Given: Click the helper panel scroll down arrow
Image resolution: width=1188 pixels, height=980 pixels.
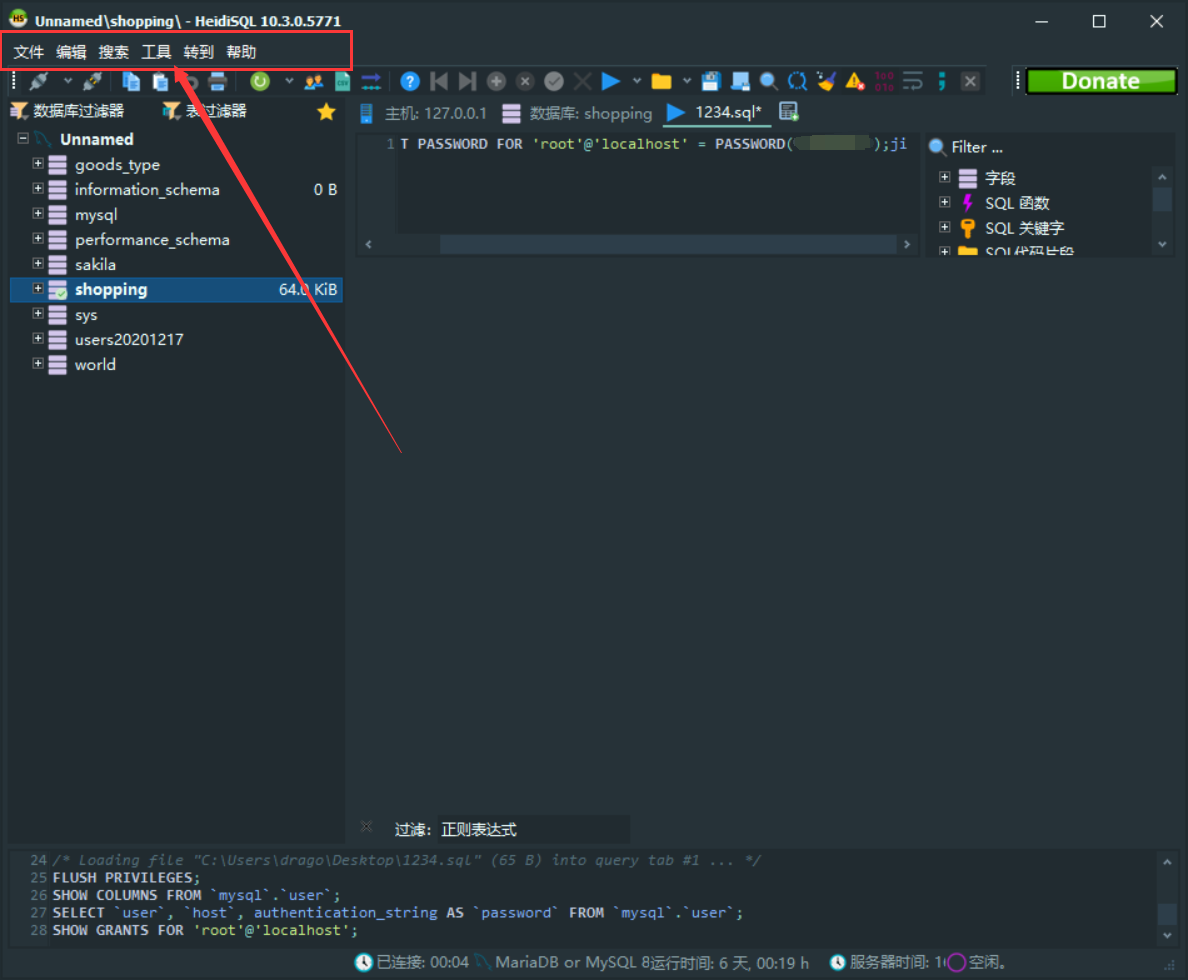Looking at the screenshot, I should coord(1162,244).
